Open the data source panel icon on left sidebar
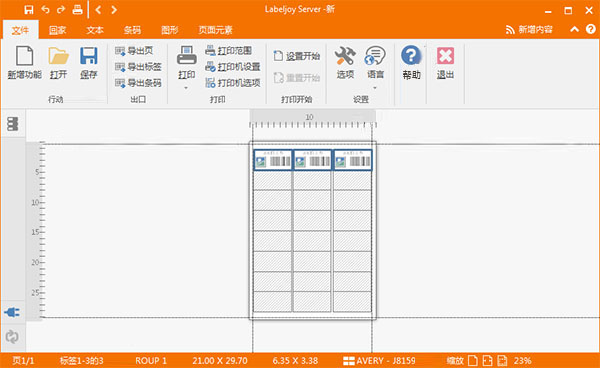Viewport: 600px width, 368px height. [x=13, y=124]
